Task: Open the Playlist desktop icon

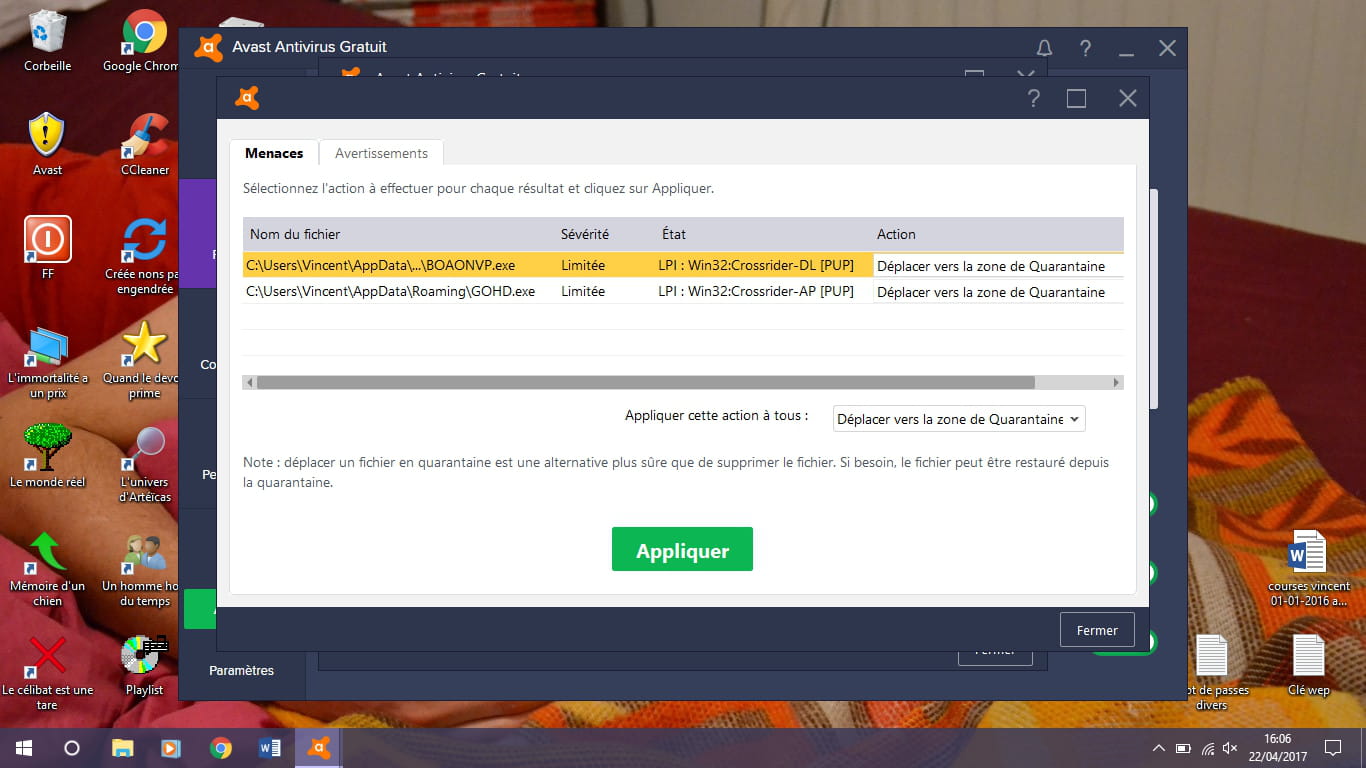Action: click(x=145, y=665)
